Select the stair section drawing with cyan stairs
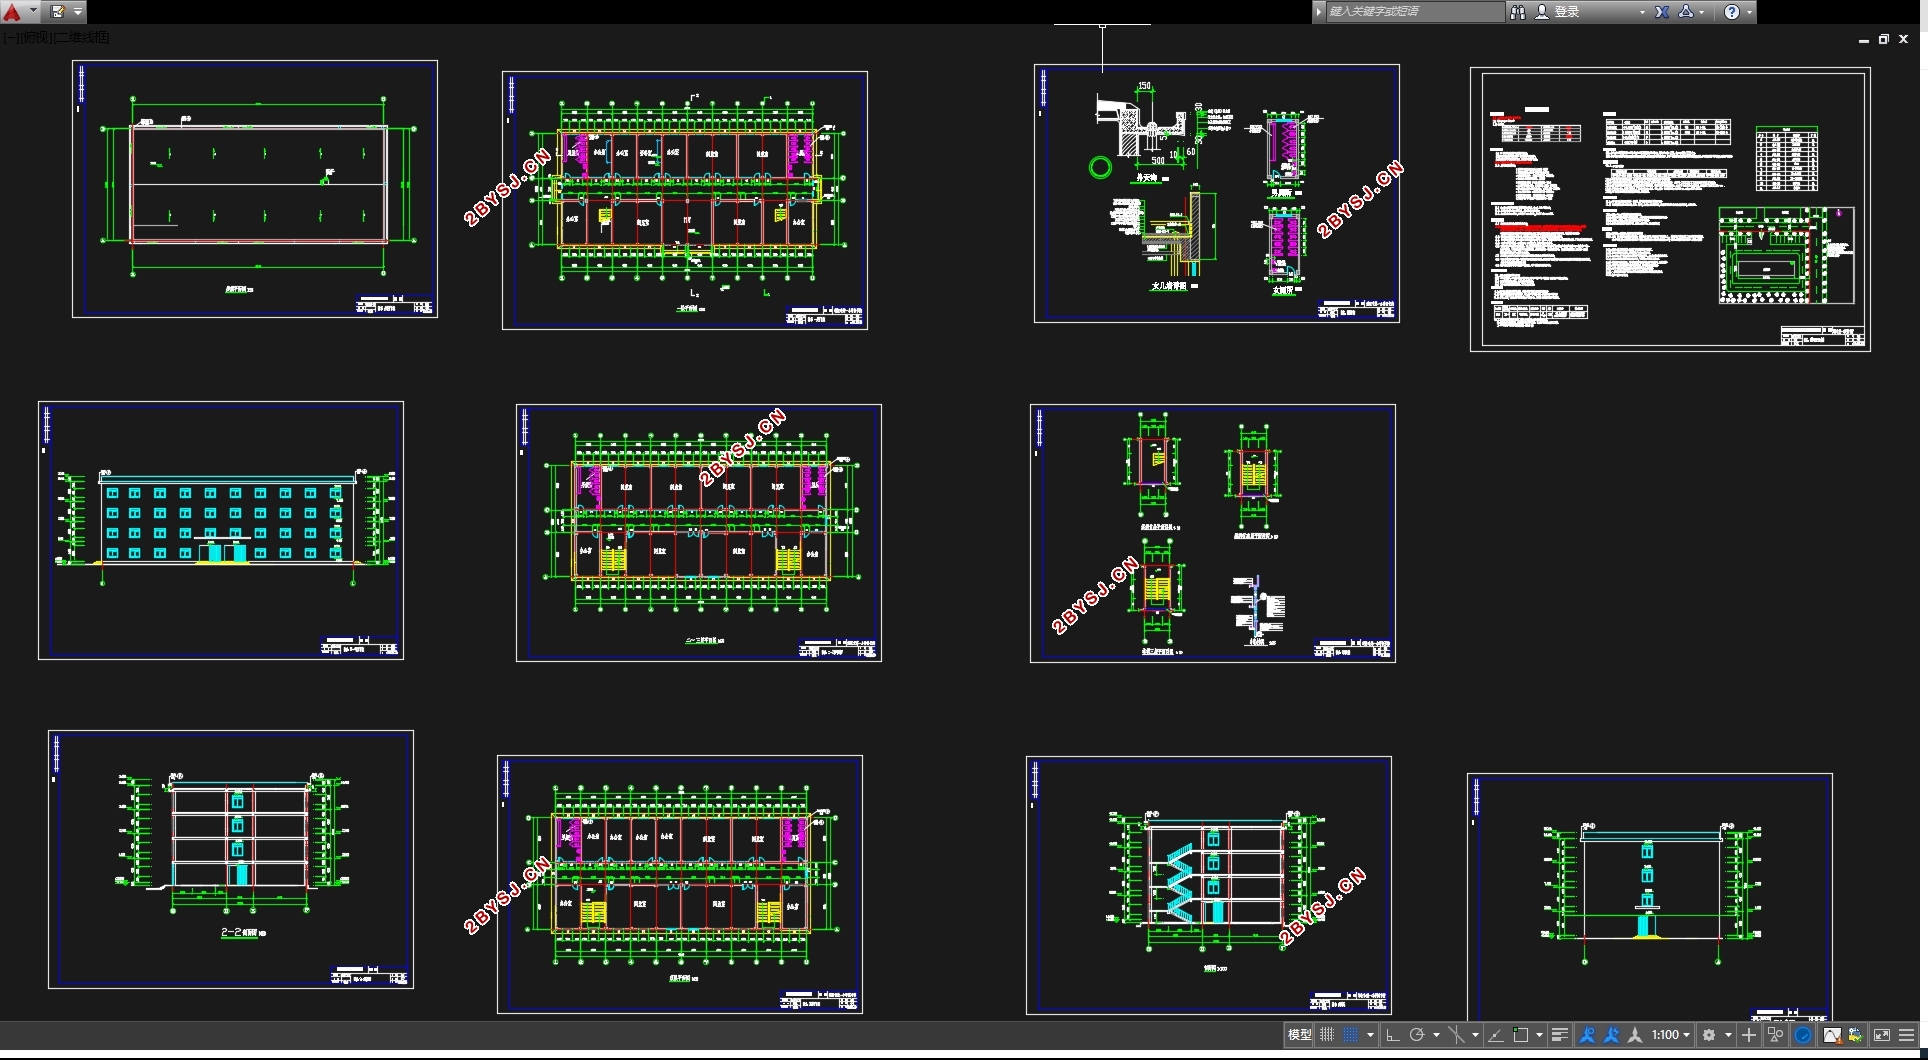The image size is (1928, 1060). tap(1209, 885)
